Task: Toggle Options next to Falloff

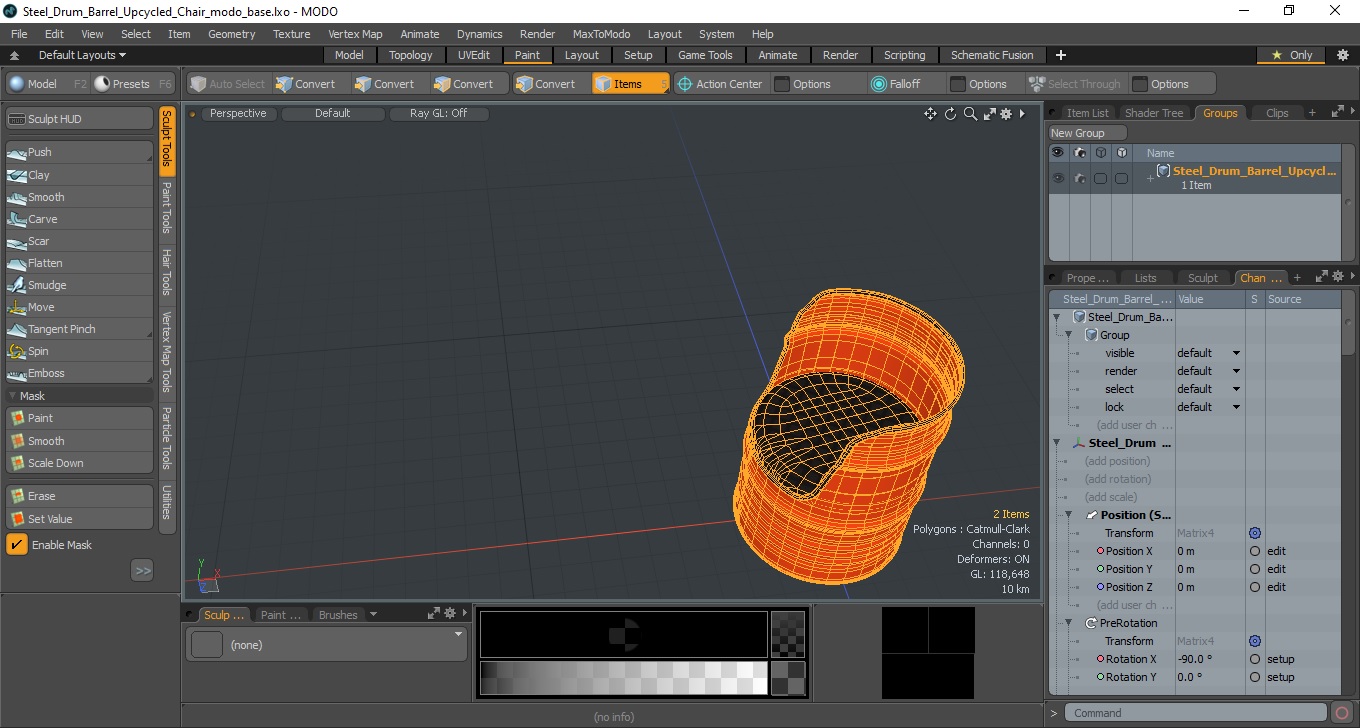Action: (x=987, y=84)
